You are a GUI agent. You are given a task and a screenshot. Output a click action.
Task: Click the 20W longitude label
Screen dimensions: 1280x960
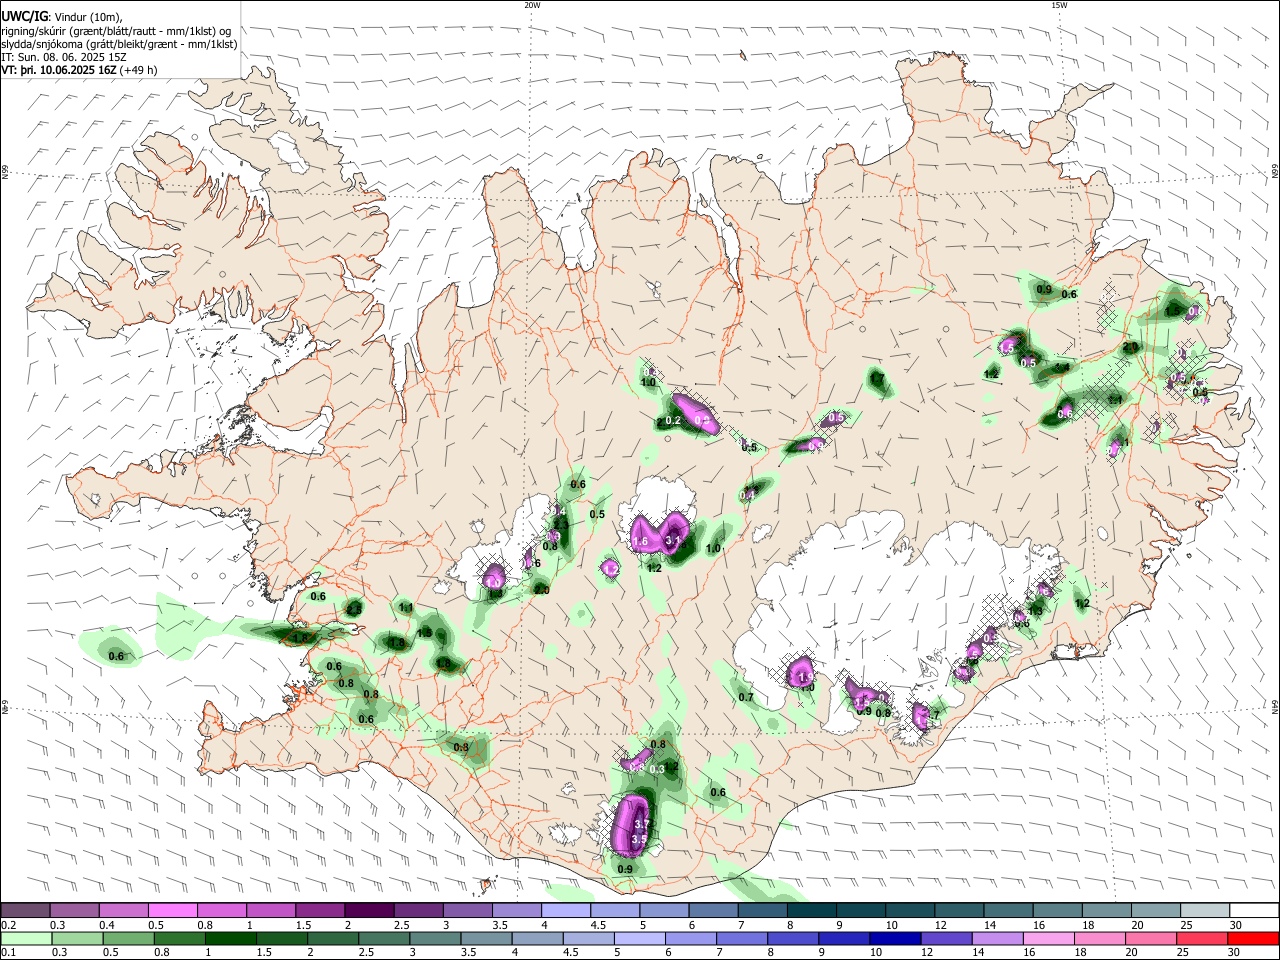(532, 5)
